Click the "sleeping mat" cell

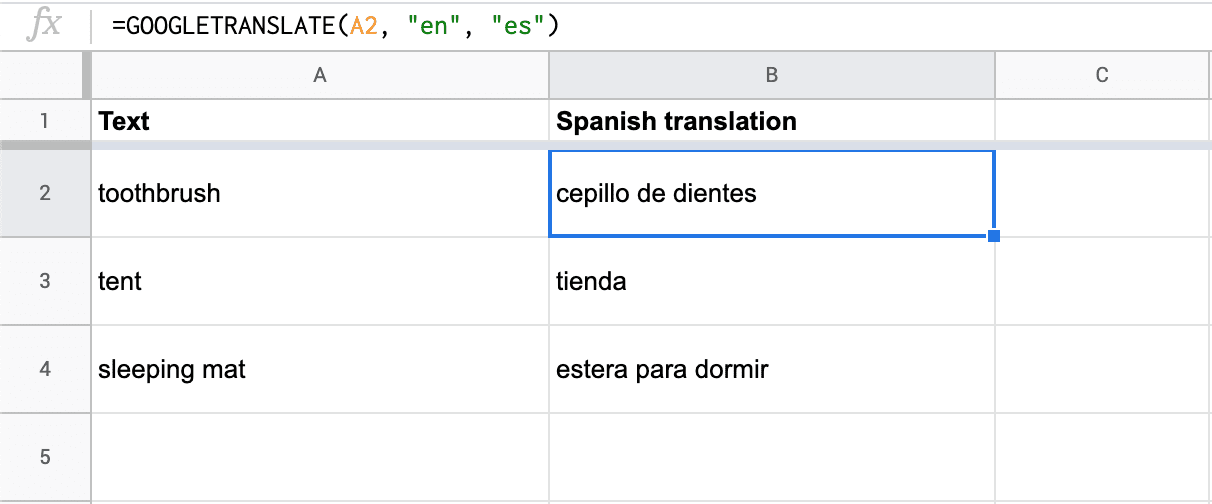click(x=320, y=369)
